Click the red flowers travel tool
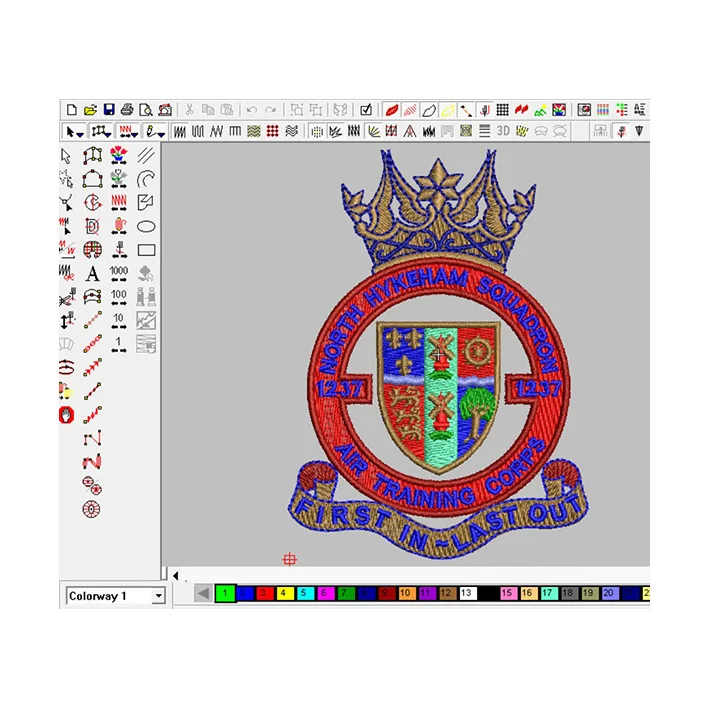The height and width of the screenshot is (709, 709). click(118, 155)
